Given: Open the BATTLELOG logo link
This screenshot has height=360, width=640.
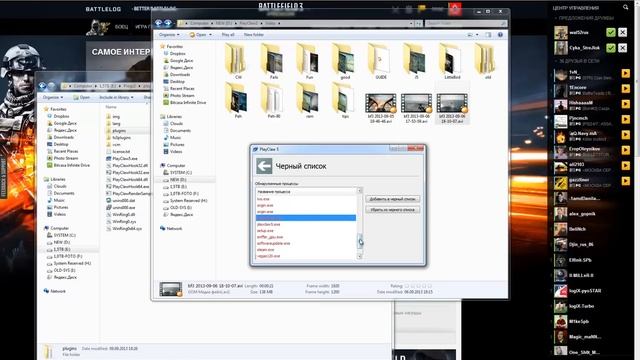Looking at the screenshot, I should click(103, 9).
